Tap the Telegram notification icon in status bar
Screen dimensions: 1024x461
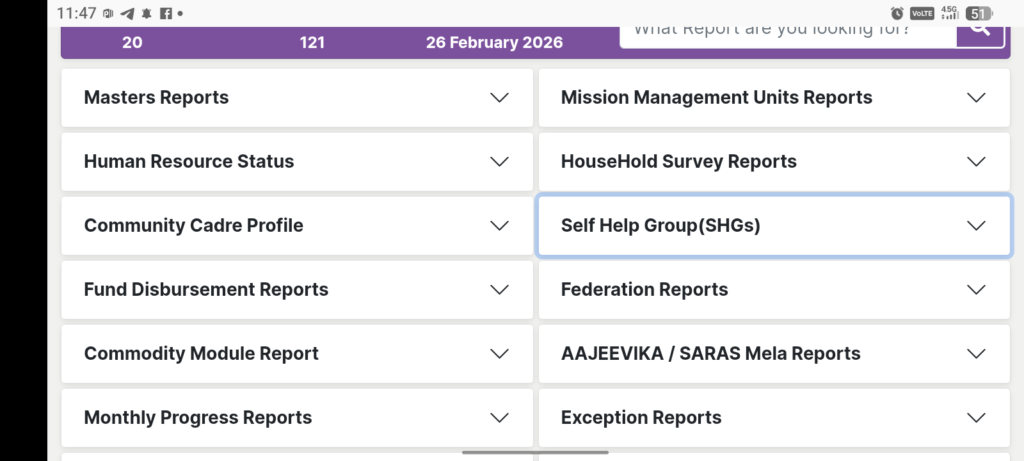[127, 14]
